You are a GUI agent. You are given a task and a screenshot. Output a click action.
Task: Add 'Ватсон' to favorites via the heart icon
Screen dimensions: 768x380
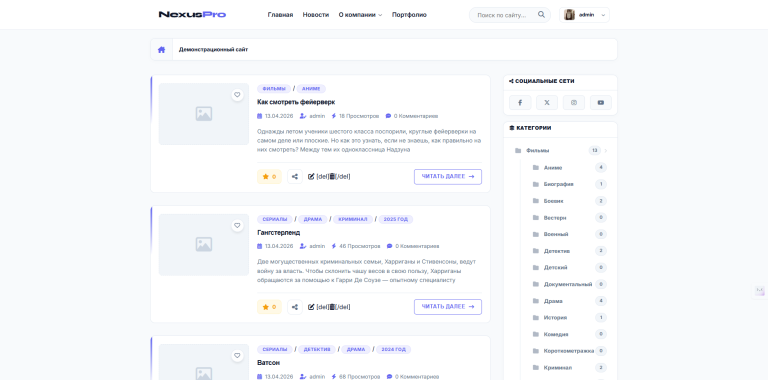coord(238,356)
